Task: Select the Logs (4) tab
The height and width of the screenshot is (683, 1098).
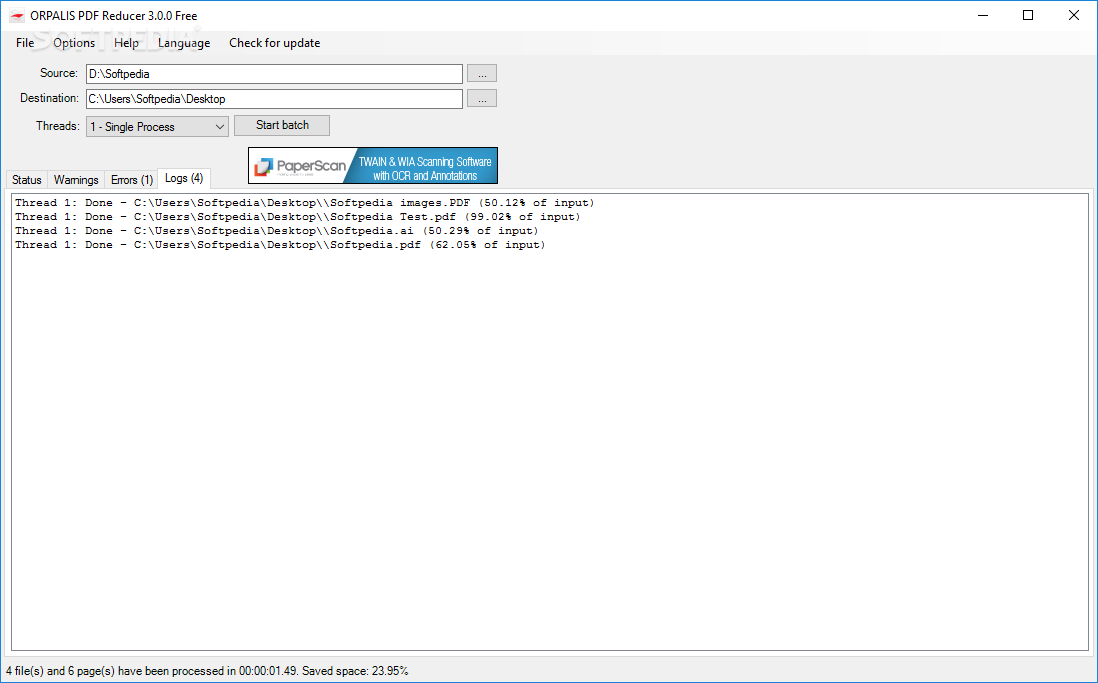Action: [184, 179]
